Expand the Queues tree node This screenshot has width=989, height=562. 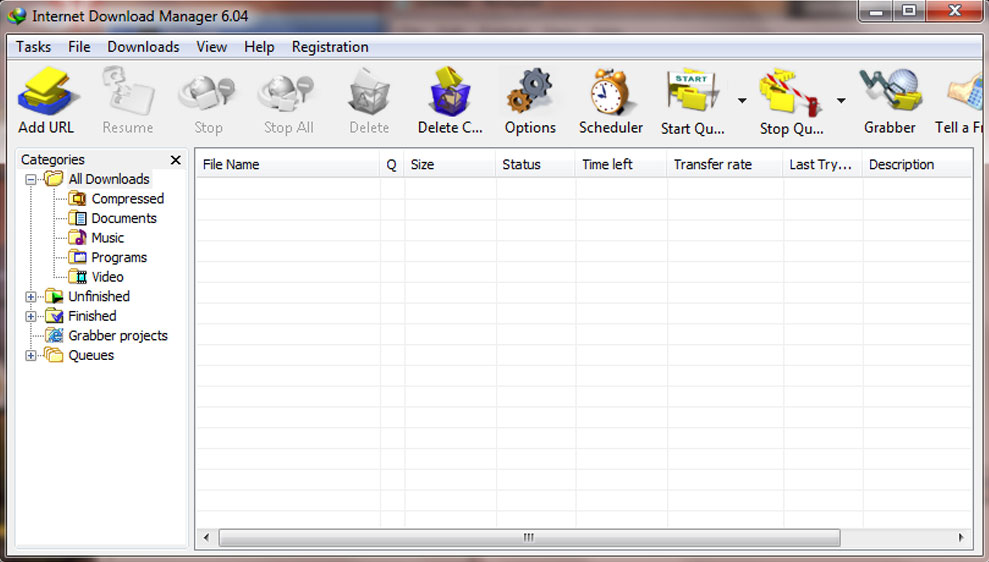(30, 356)
